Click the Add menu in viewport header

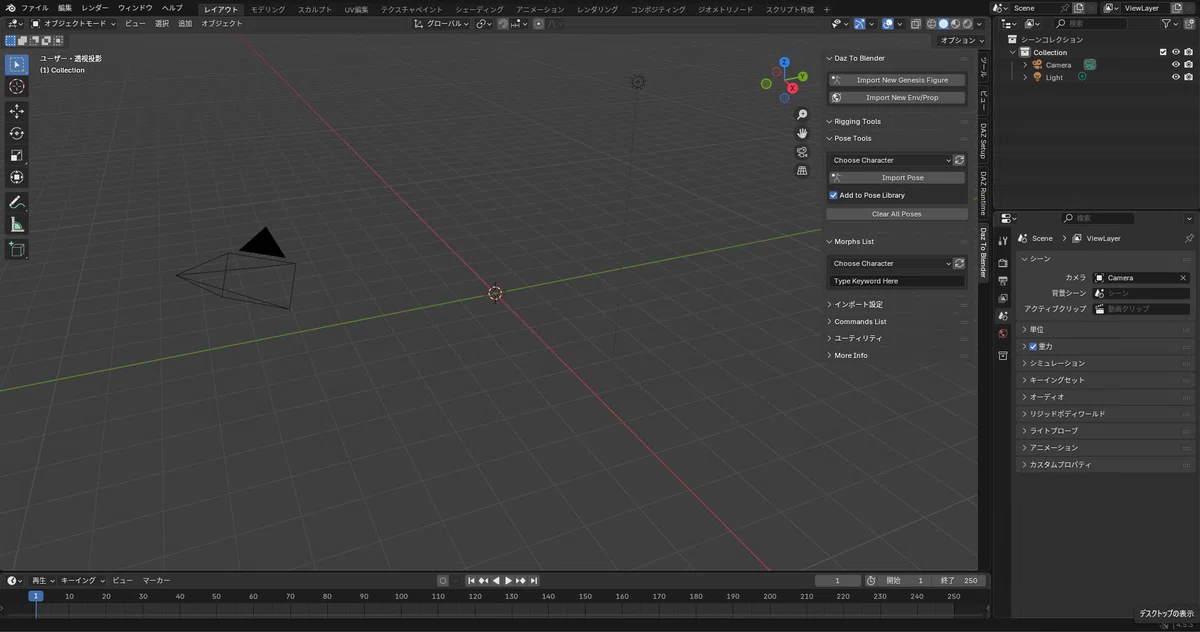(x=185, y=23)
